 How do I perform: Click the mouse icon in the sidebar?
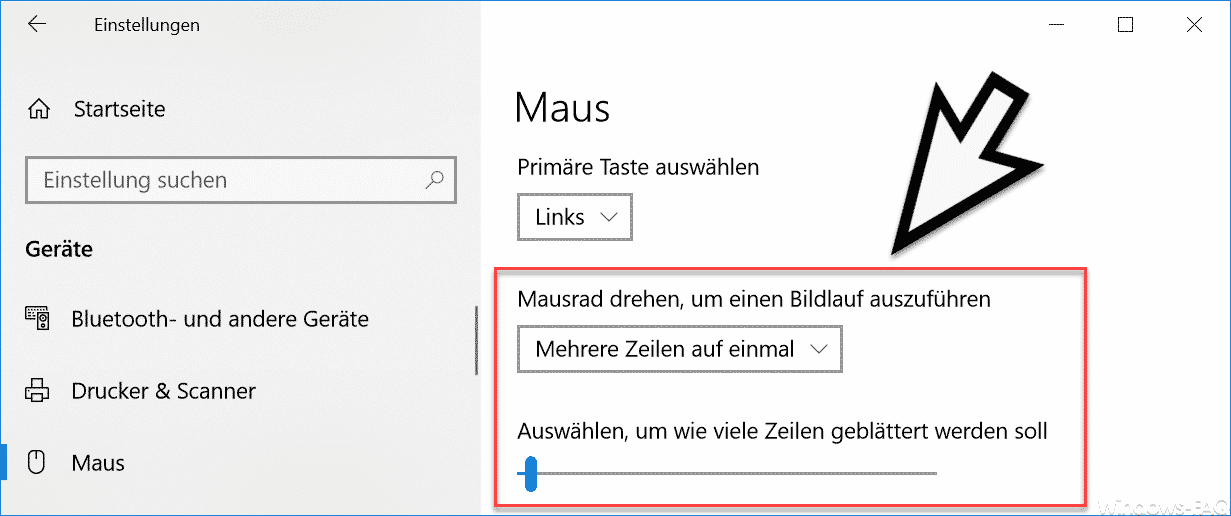[x=37, y=463]
